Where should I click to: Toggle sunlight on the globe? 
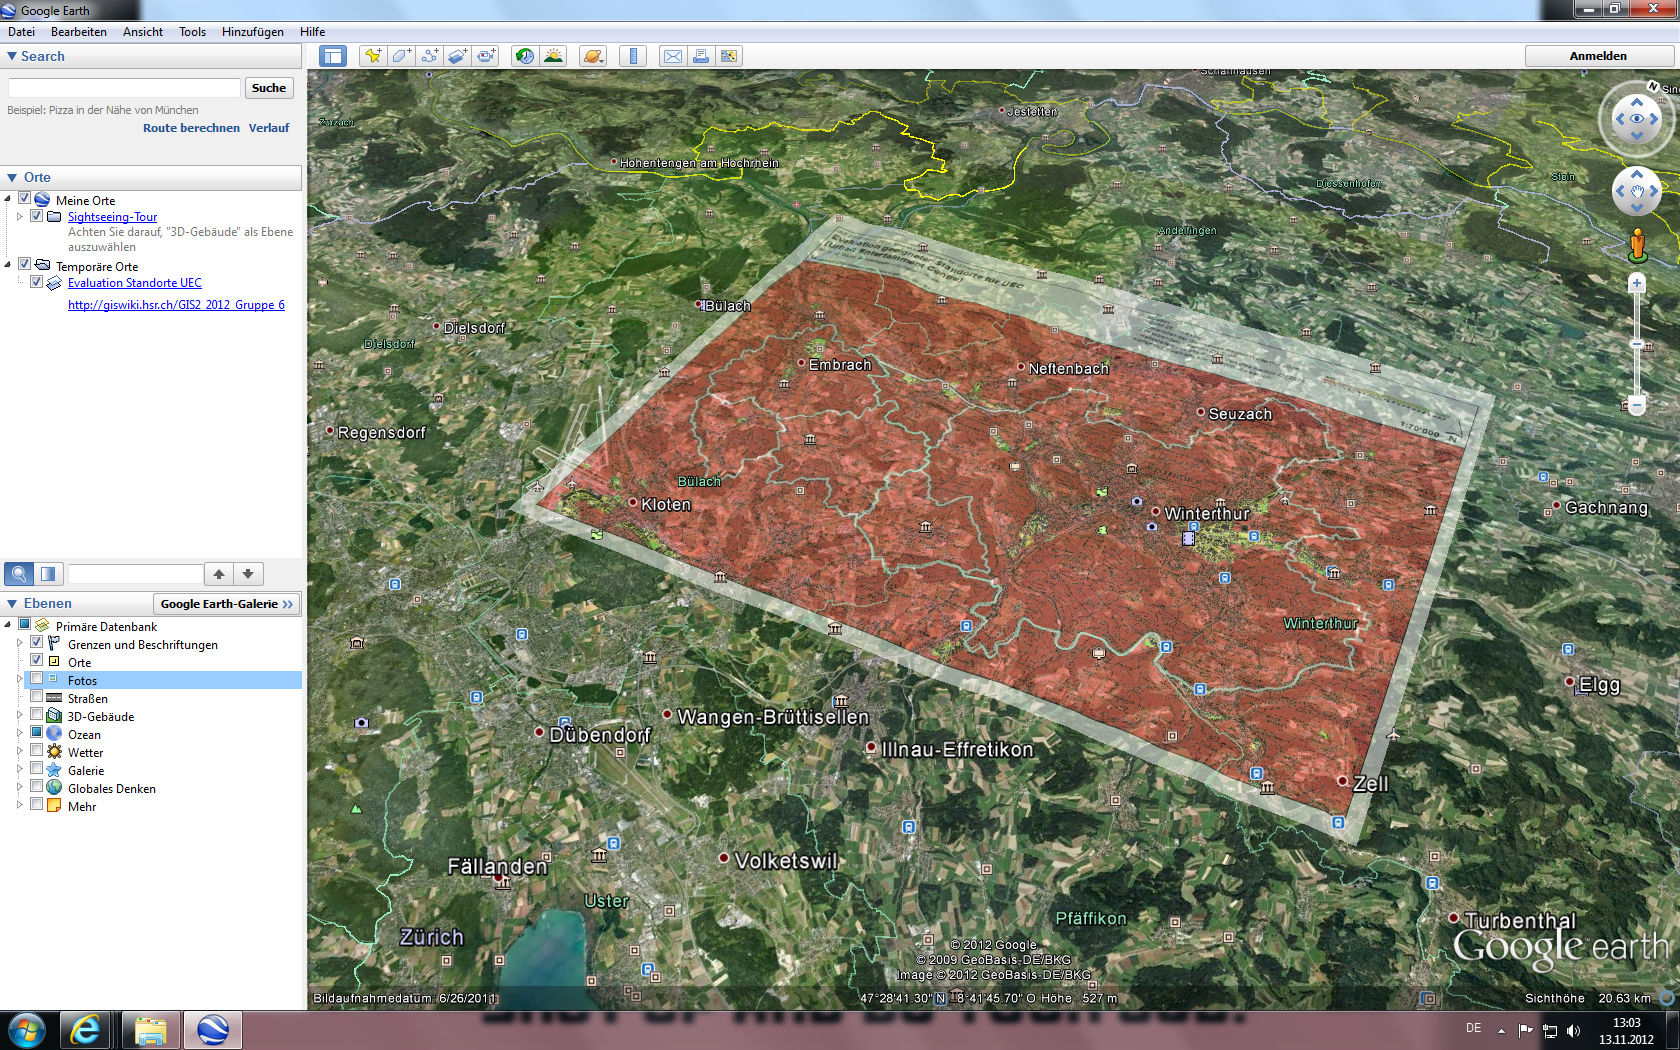point(553,57)
